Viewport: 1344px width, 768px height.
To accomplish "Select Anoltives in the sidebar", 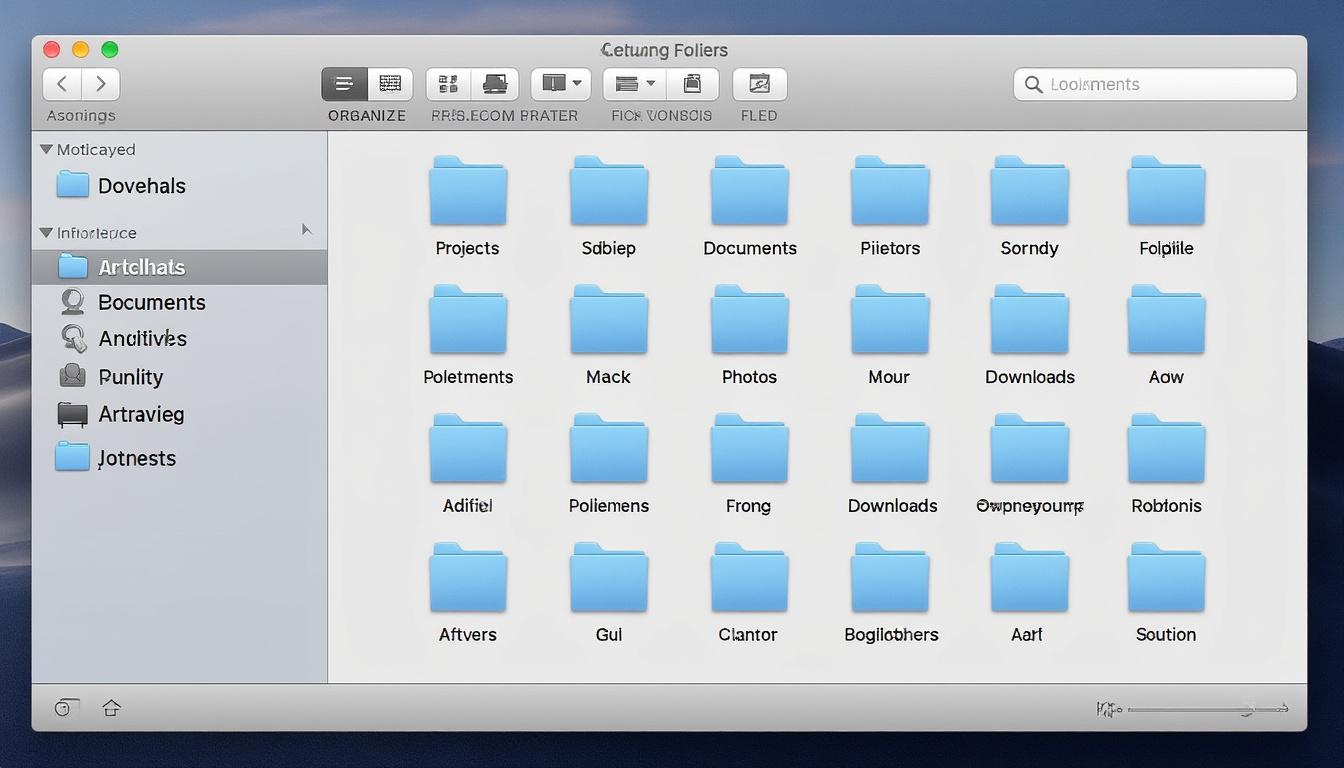I will 180,338.
